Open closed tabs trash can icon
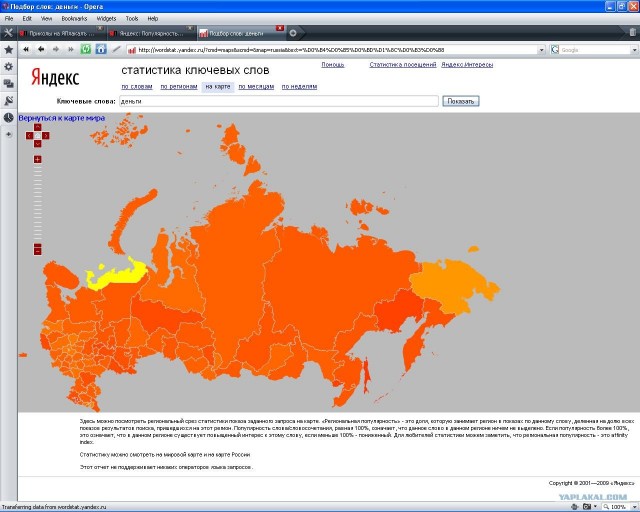This screenshot has height=512, width=640. pyautogui.click(x=633, y=32)
